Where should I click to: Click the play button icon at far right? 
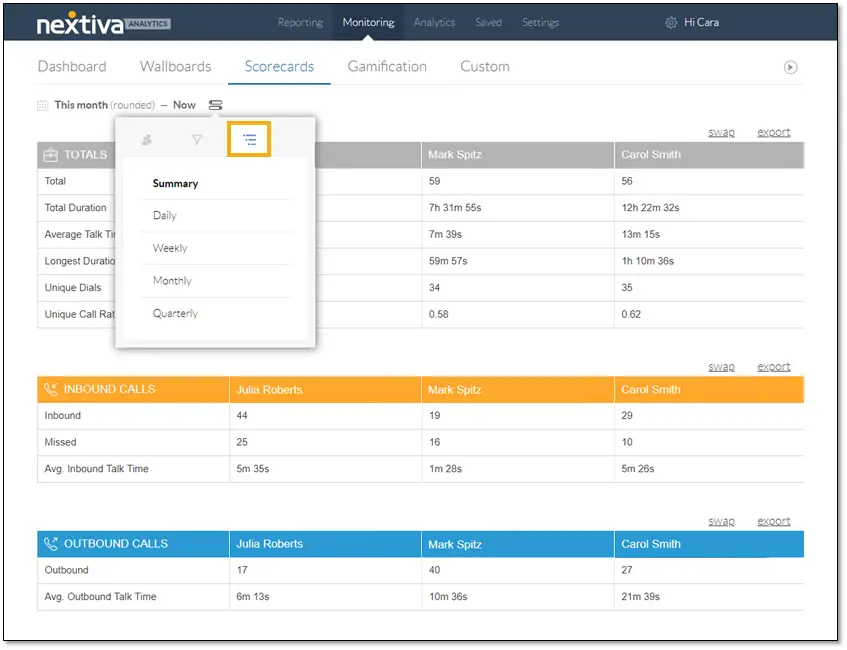point(790,68)
